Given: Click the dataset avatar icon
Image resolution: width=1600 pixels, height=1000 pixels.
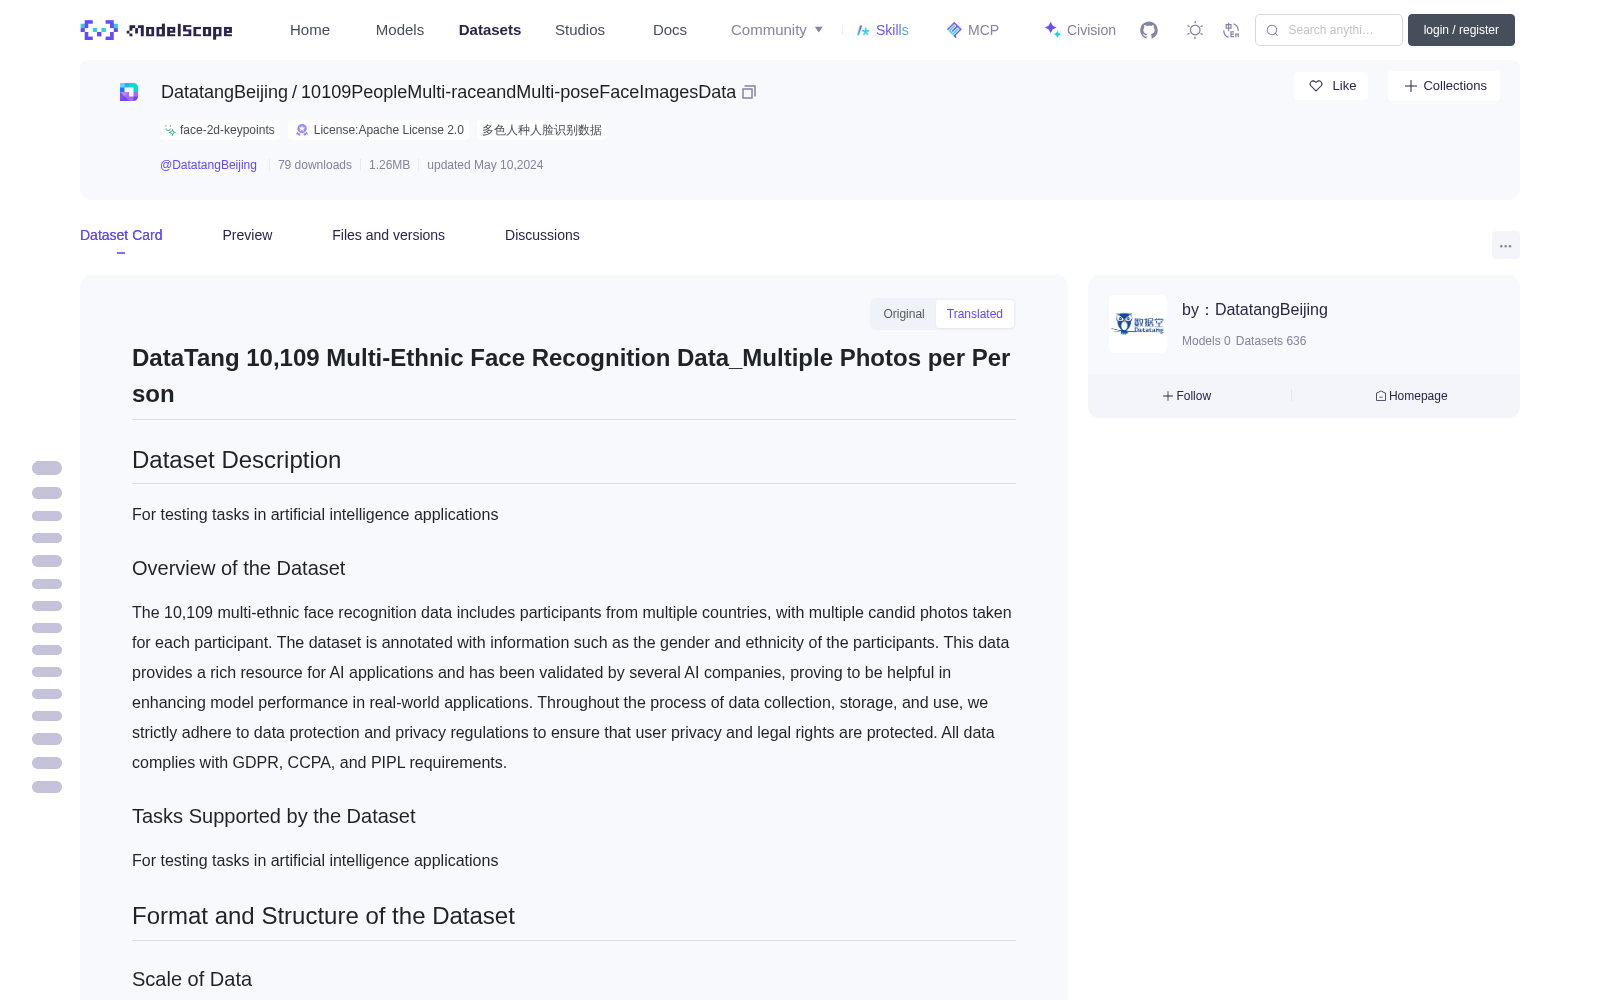Looking at the screenshot, I should 129,92.
